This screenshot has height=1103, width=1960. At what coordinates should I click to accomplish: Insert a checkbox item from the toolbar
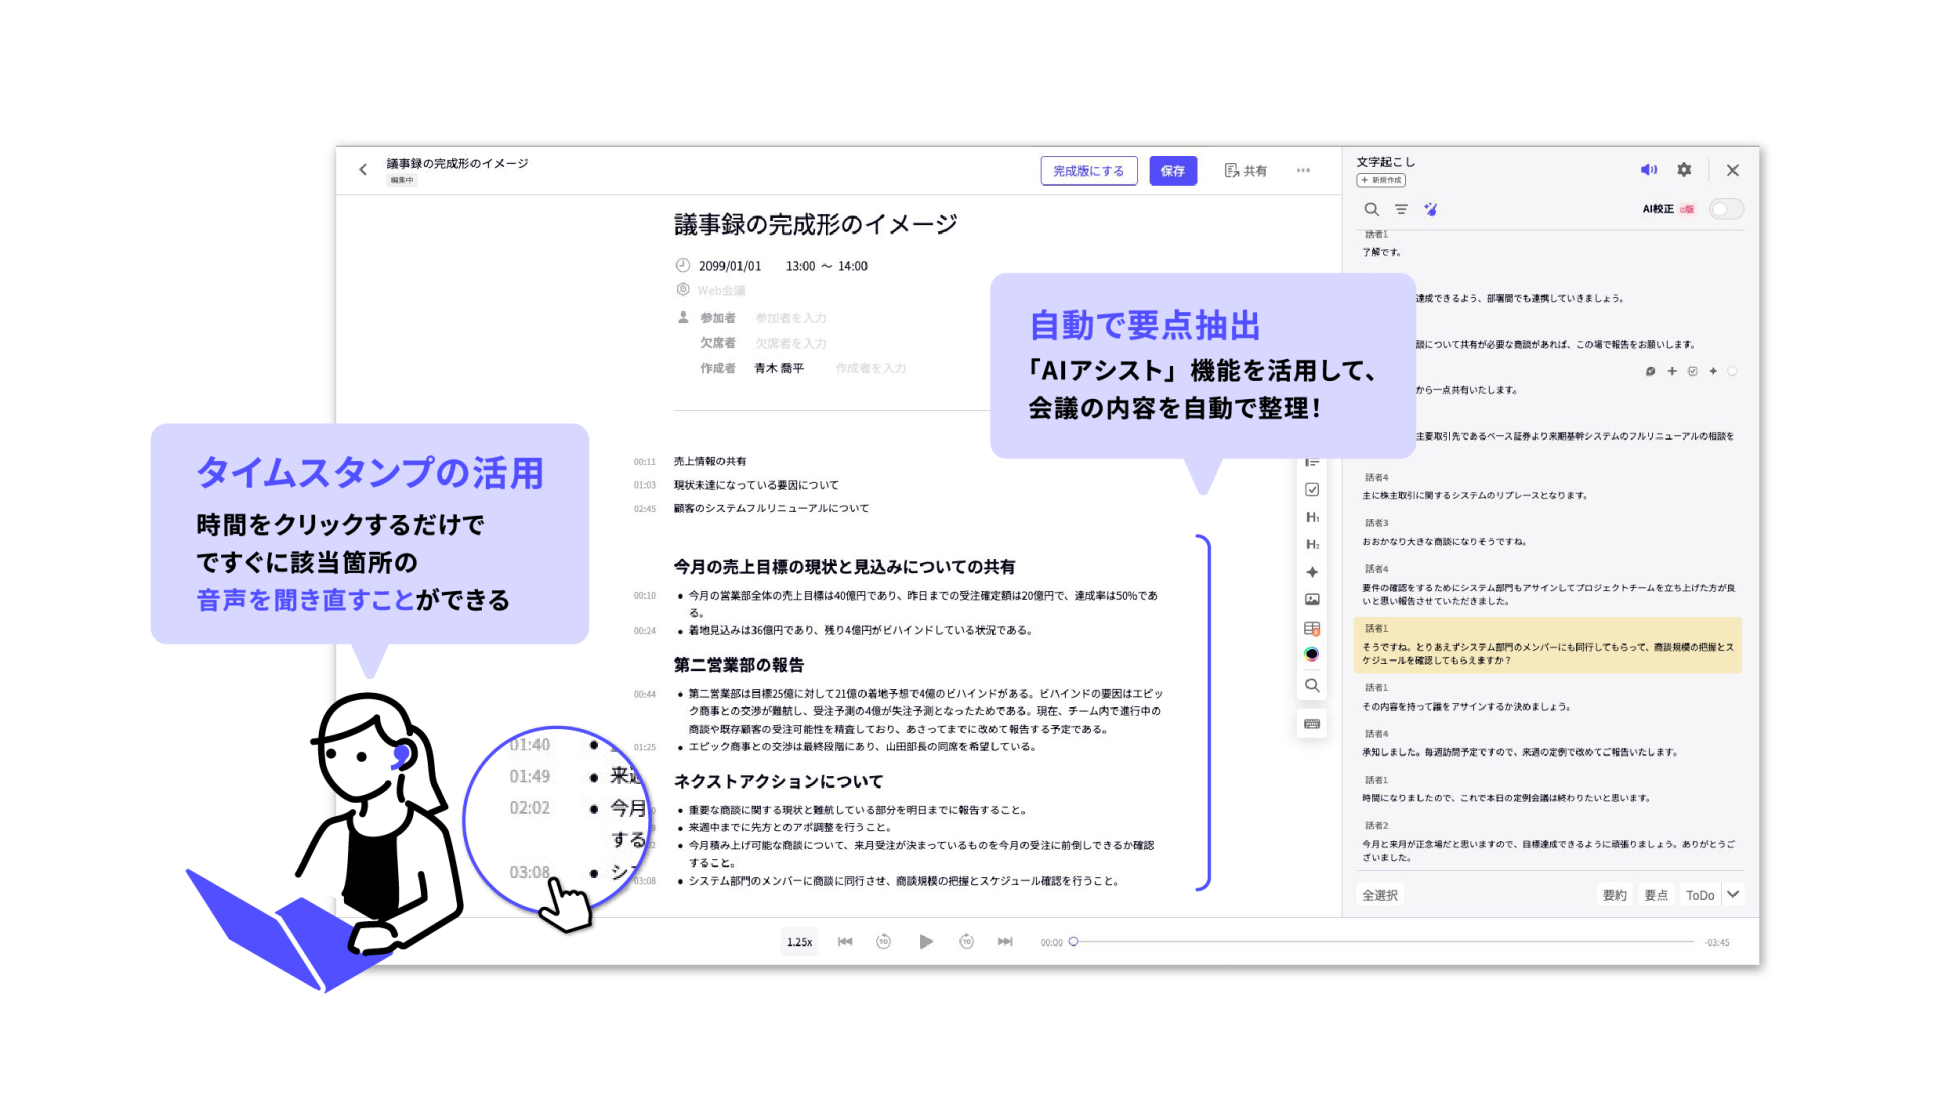[1312, 489]
